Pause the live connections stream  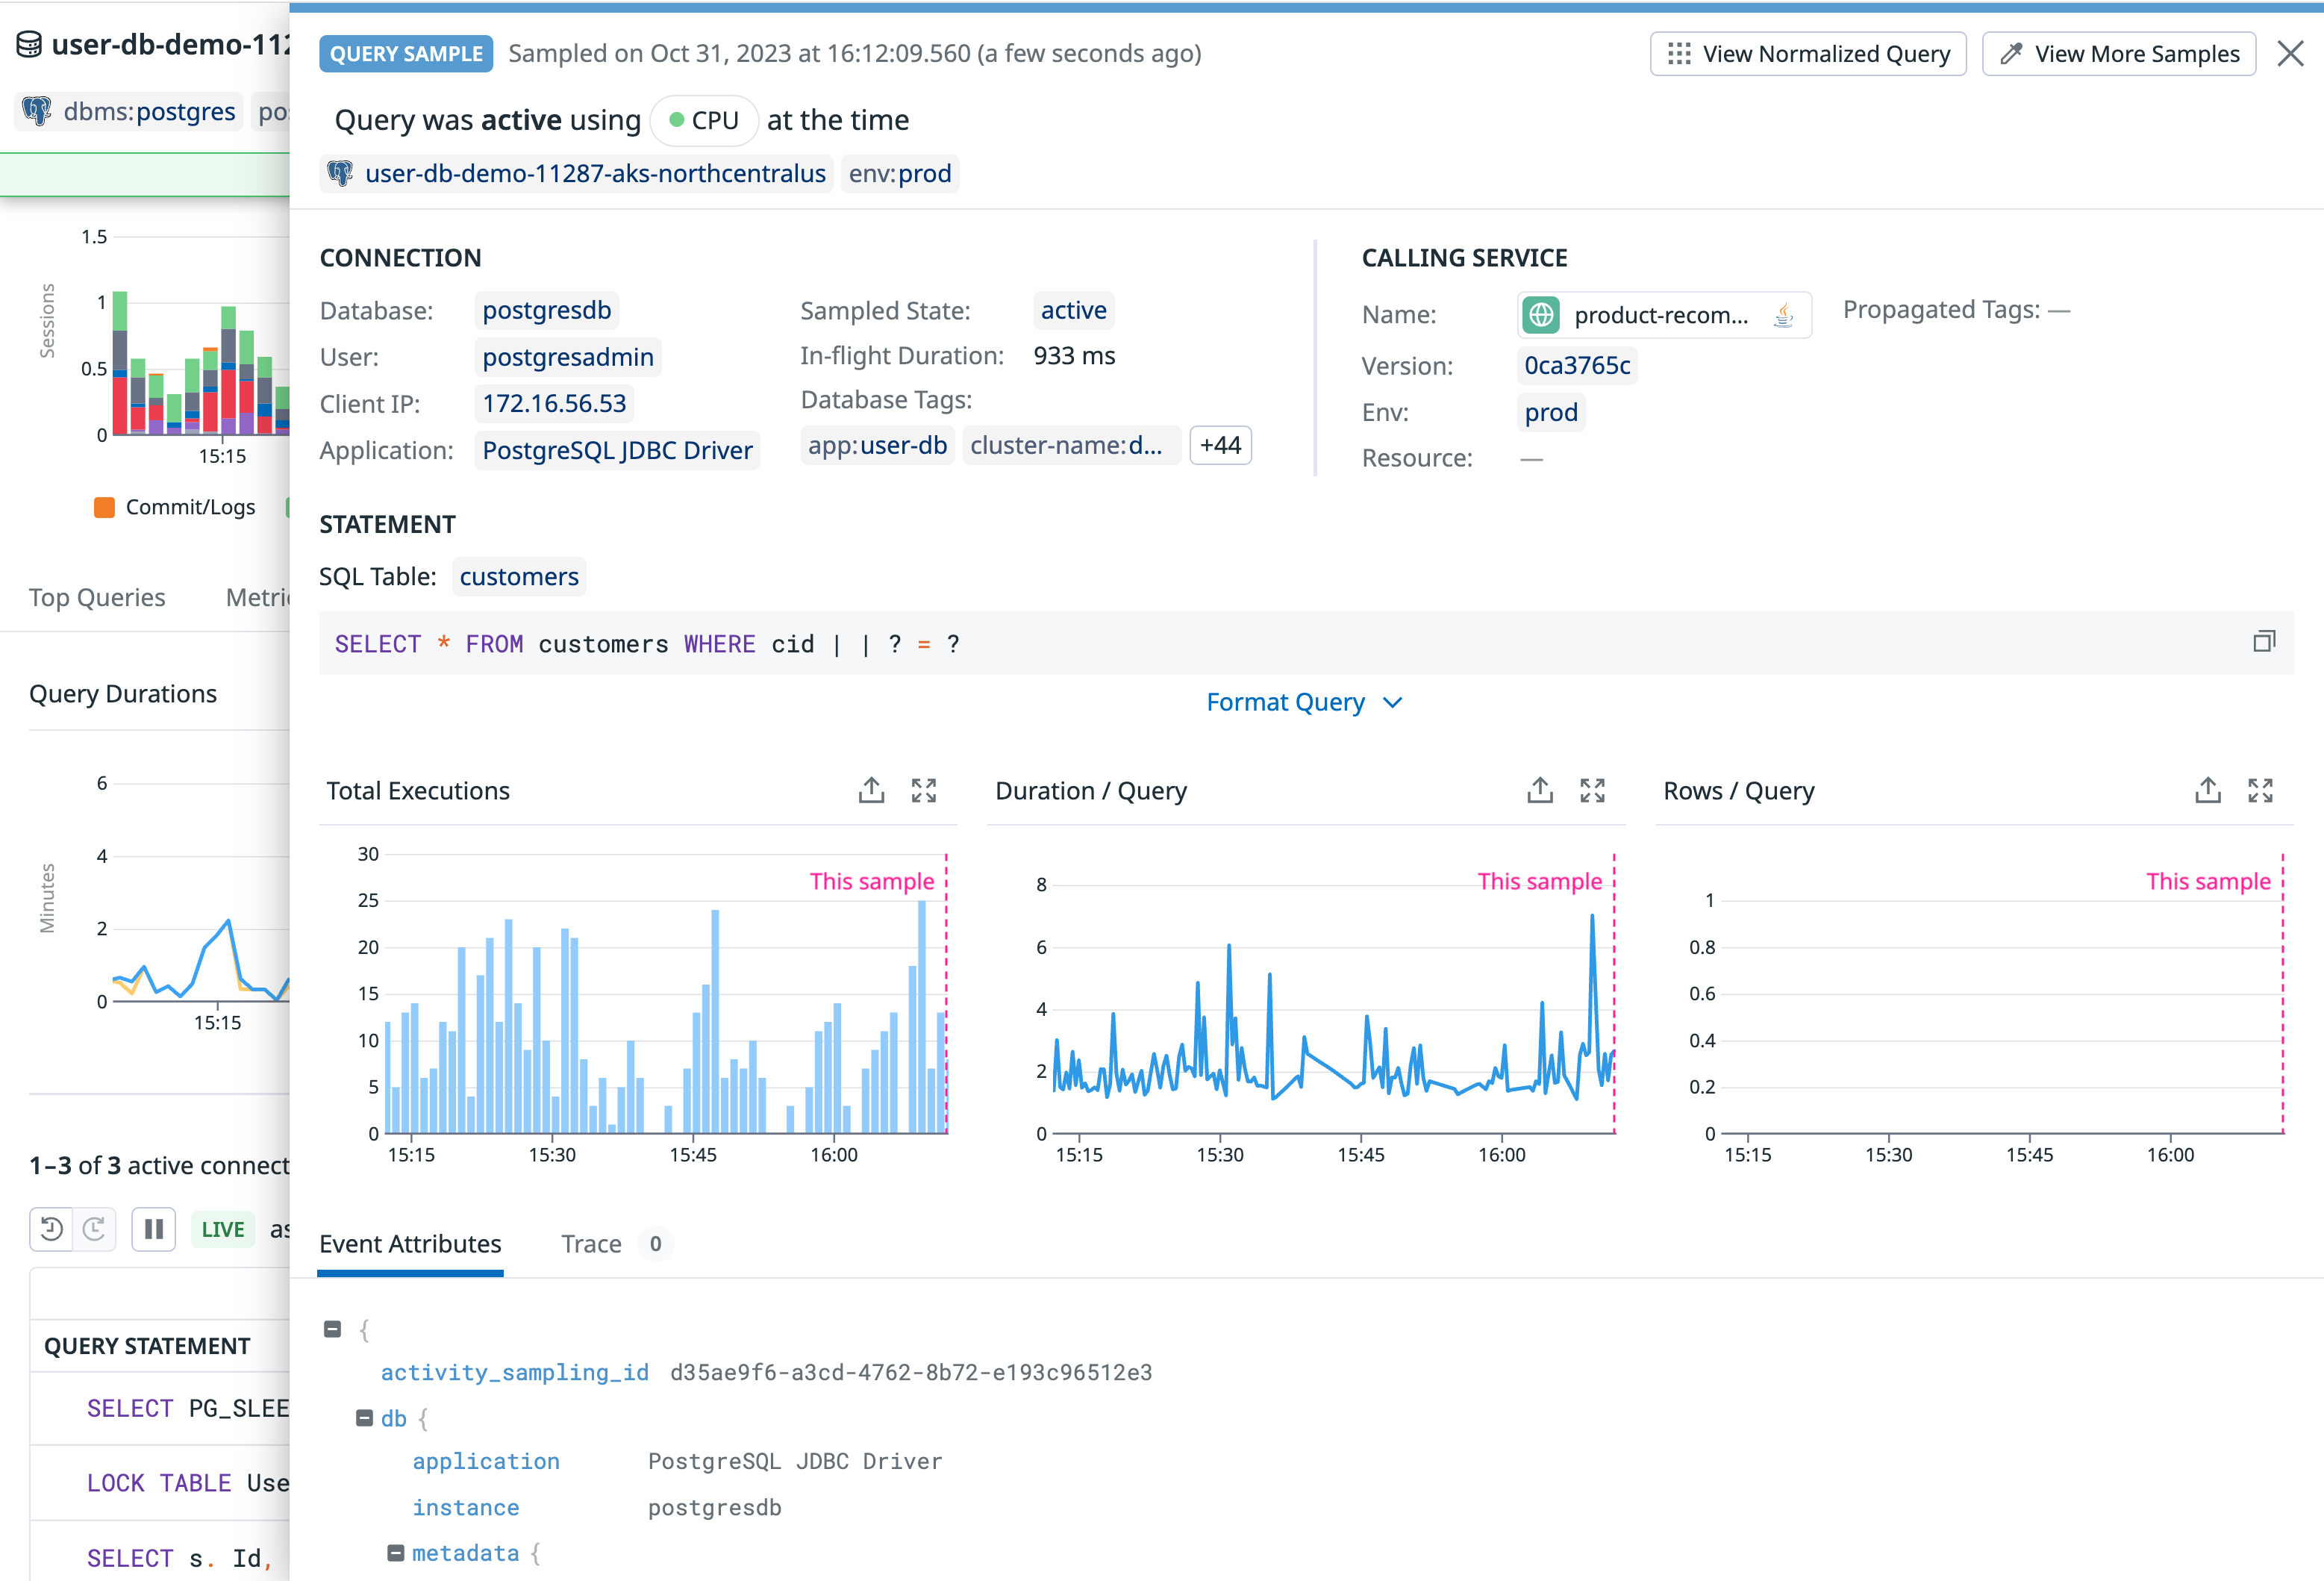click(x=153, y=1229)
